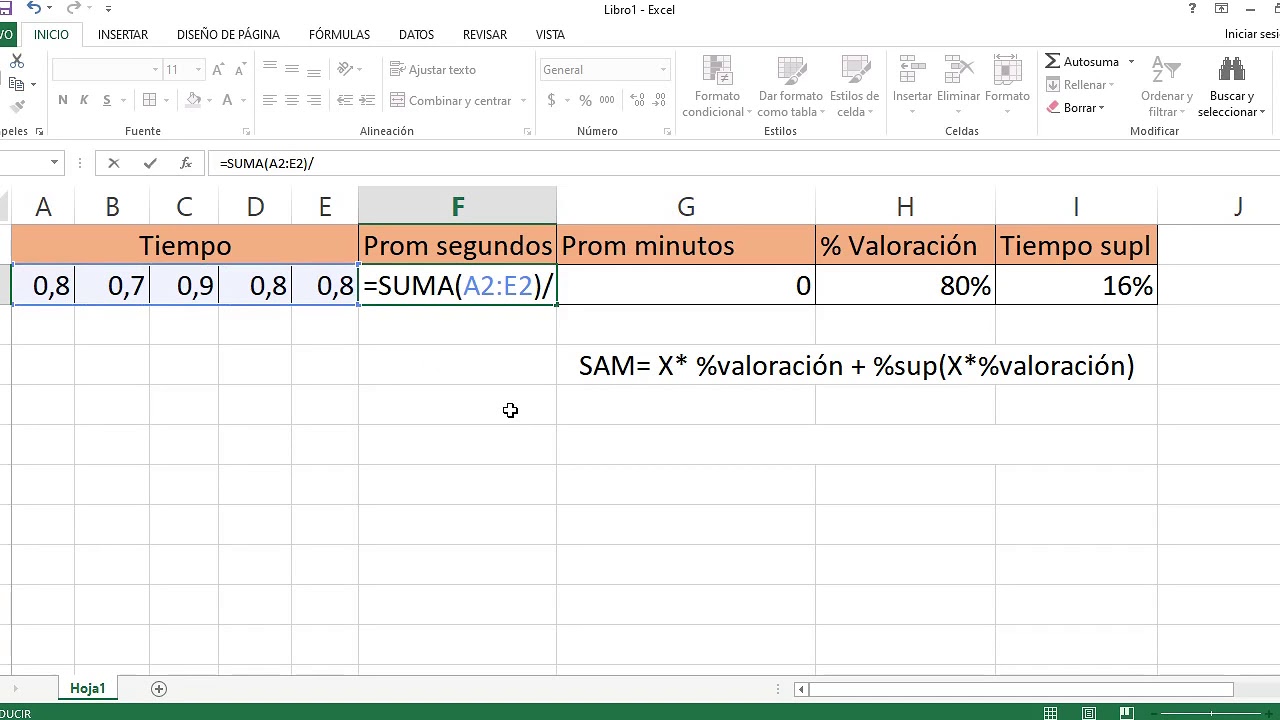The image size is (1280, 720).
Task: Center text horizontally in Alineación group
Action: 292,100
